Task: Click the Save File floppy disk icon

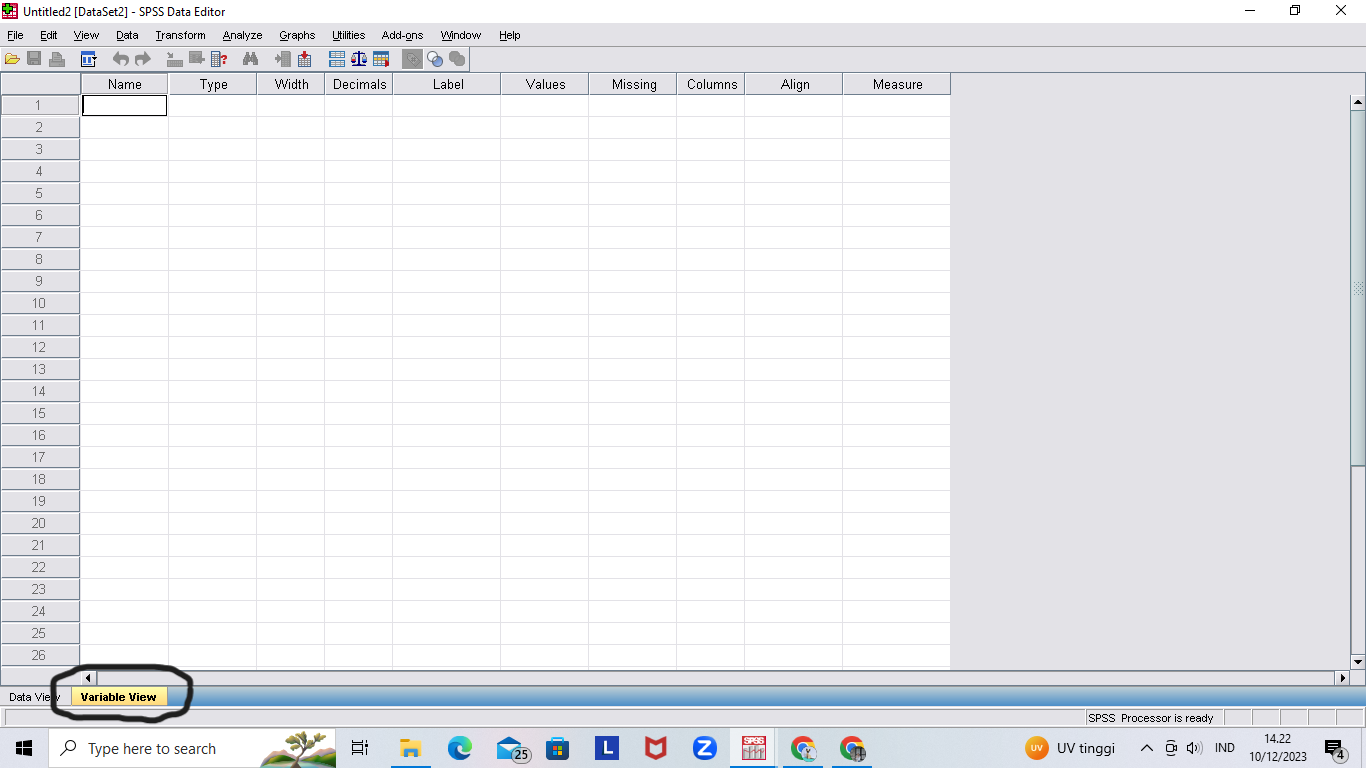Action: [35, 59]
